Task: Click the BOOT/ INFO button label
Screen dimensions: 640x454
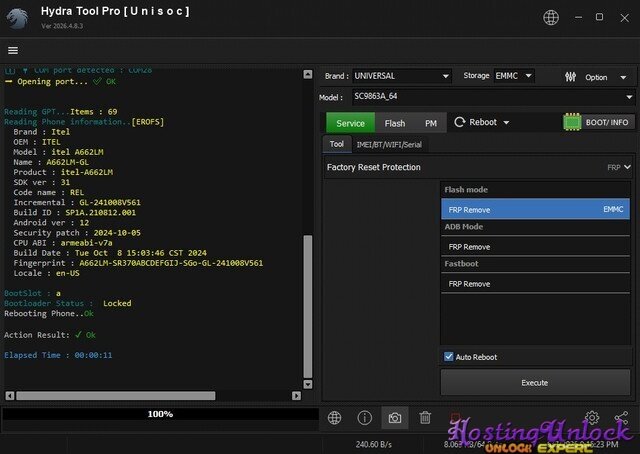Action: point(607,122)
